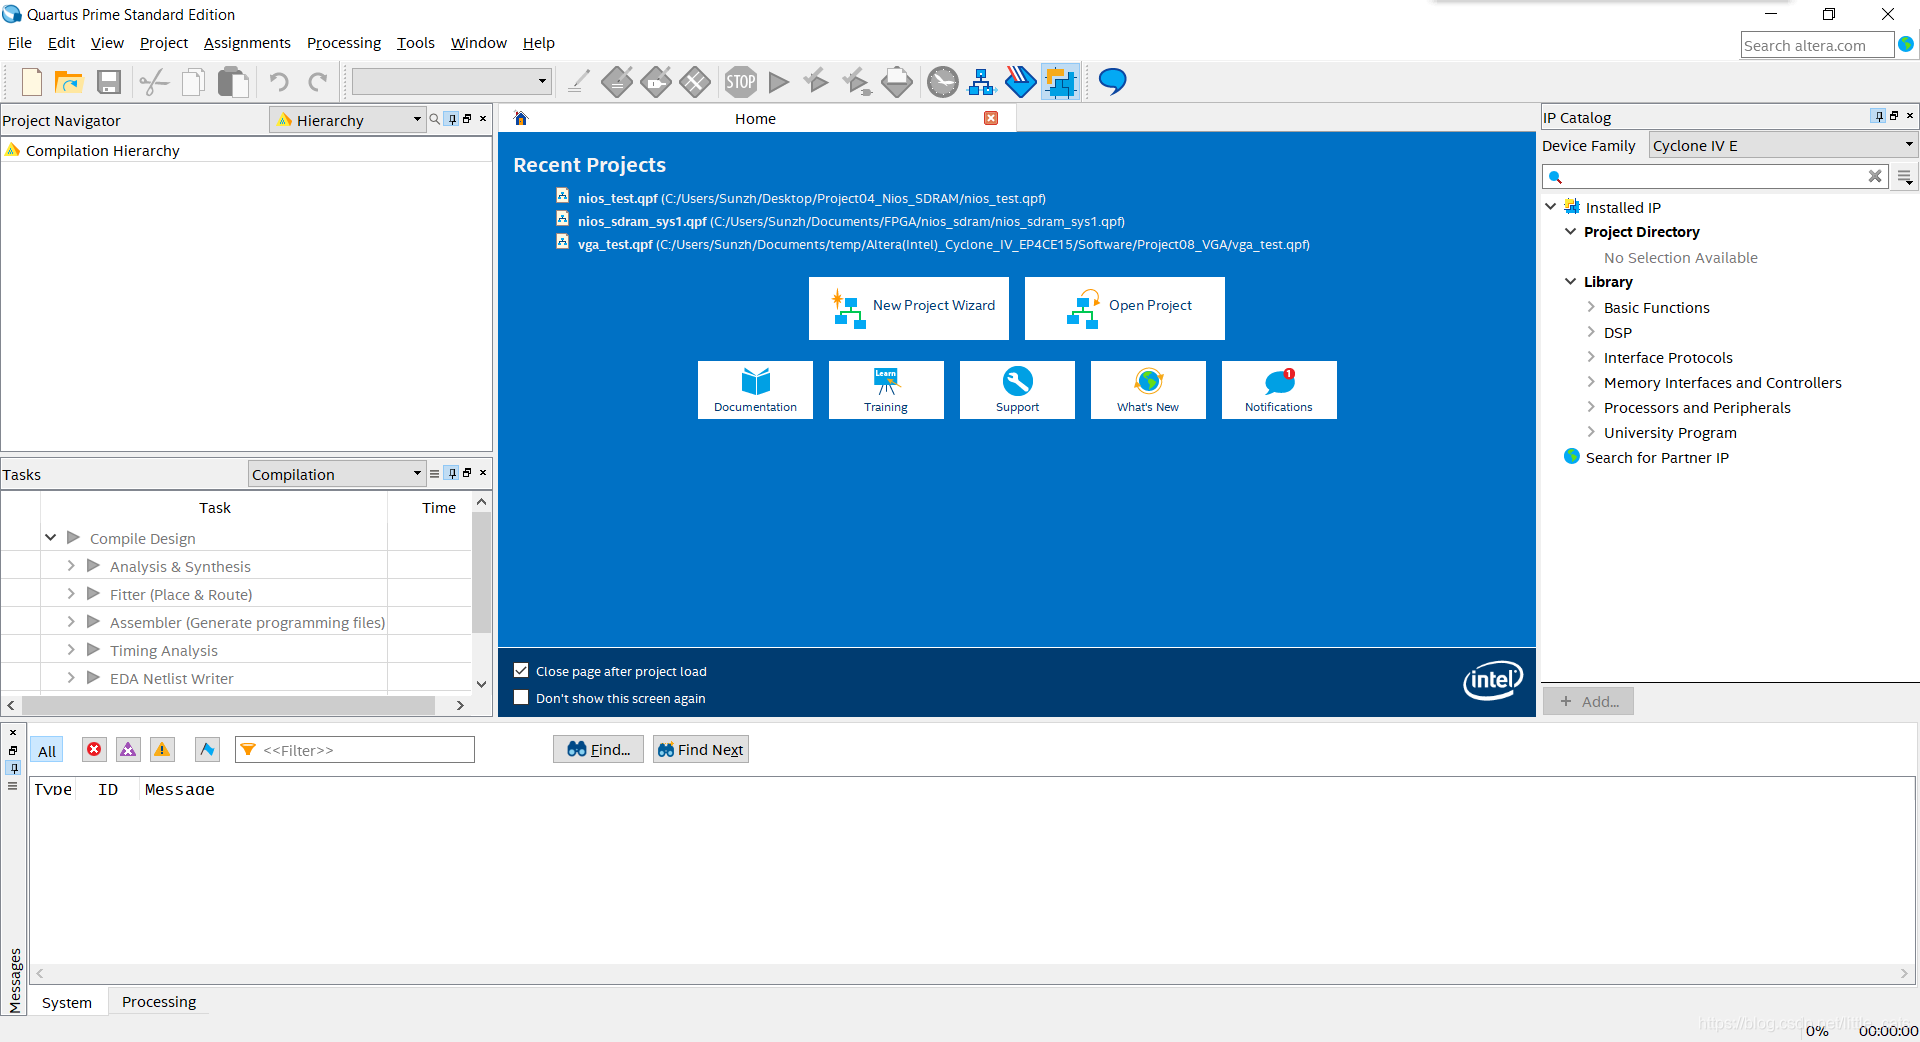This screenshot has width=1920, height=1042.
Task: Toggle the error messages filter icon
Action: pyautogui.click(x=94, y=749)
